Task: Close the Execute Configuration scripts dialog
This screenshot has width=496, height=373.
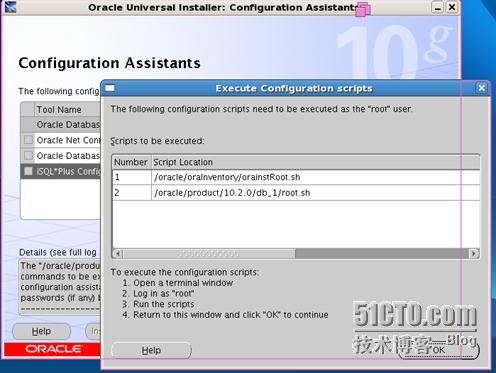Action: click(x=481, y=88)
